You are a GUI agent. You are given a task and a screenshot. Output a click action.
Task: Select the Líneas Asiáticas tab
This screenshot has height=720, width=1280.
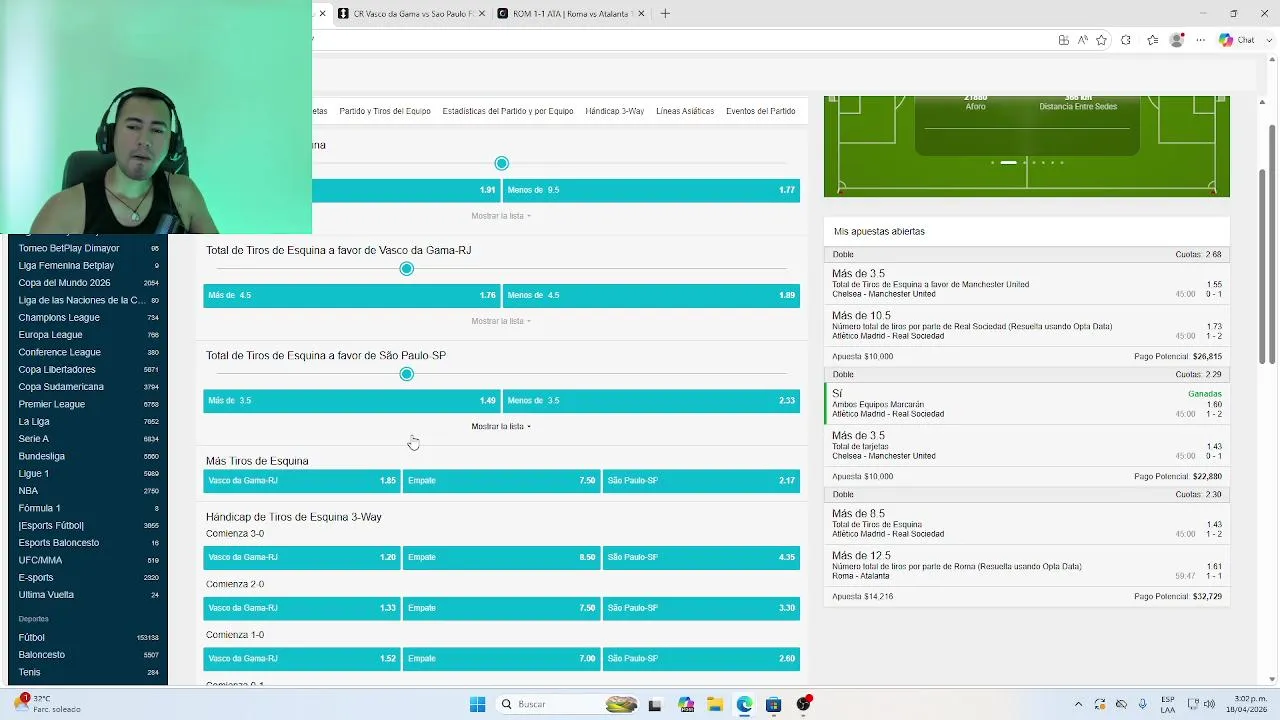(685, 111)
